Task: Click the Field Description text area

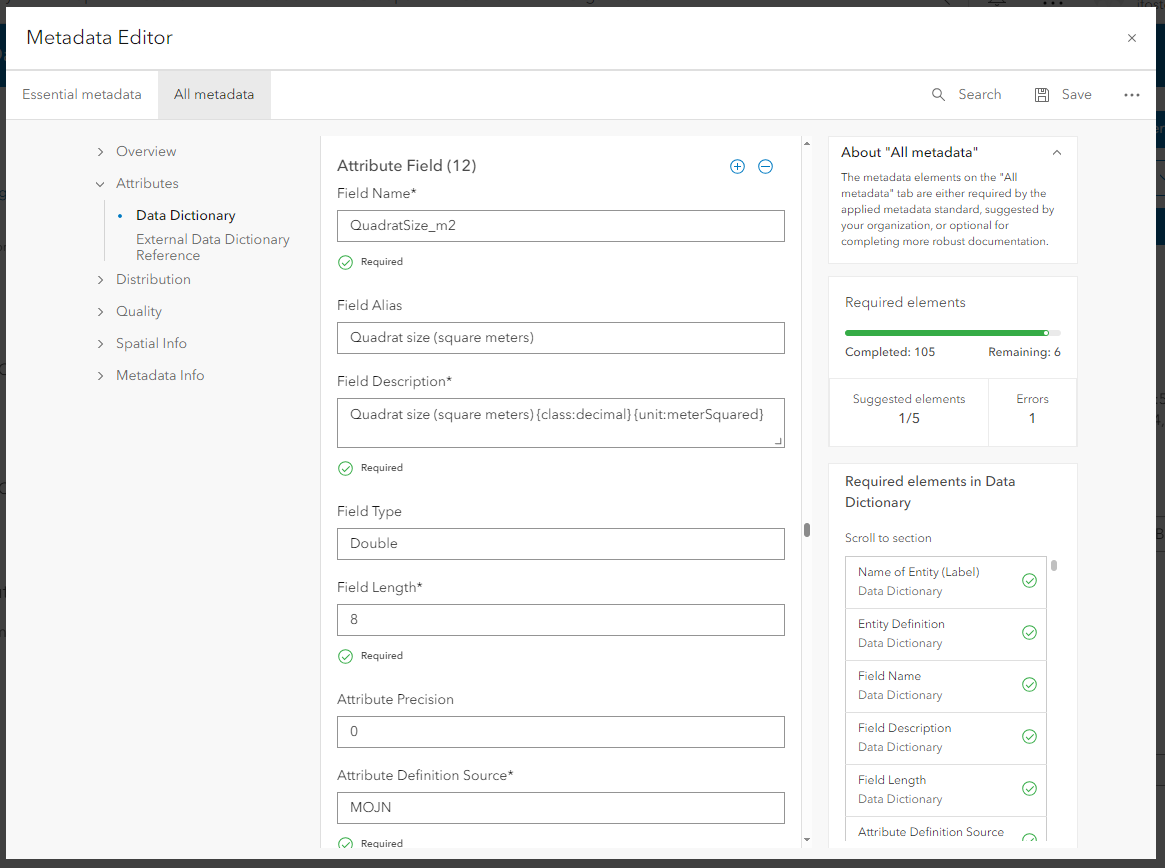Action: pyautogui.click(x=561, y=423)
